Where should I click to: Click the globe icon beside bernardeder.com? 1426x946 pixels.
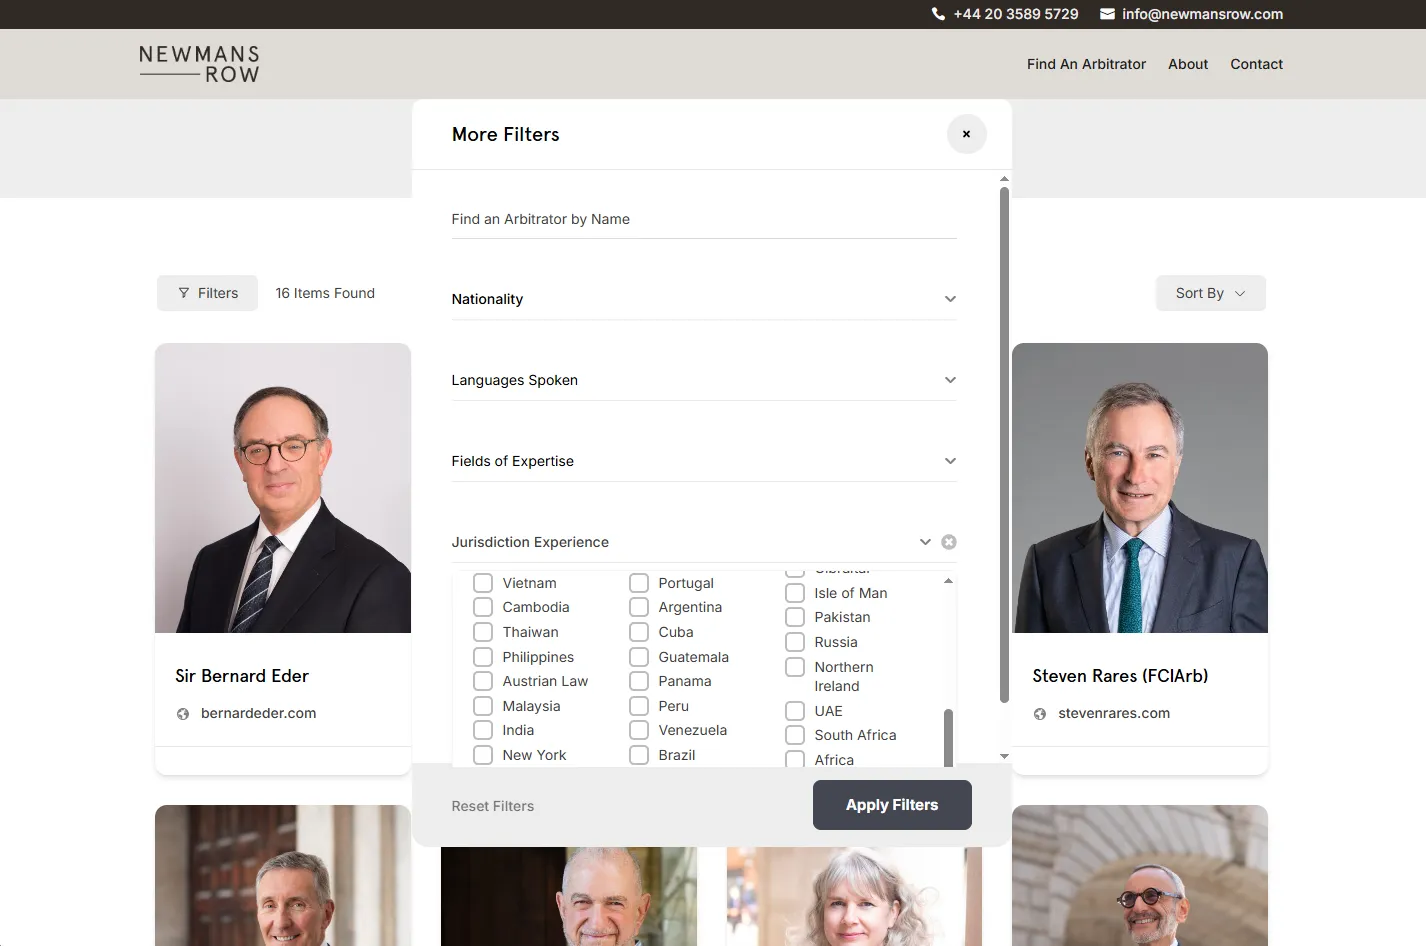tap(183, 714)
